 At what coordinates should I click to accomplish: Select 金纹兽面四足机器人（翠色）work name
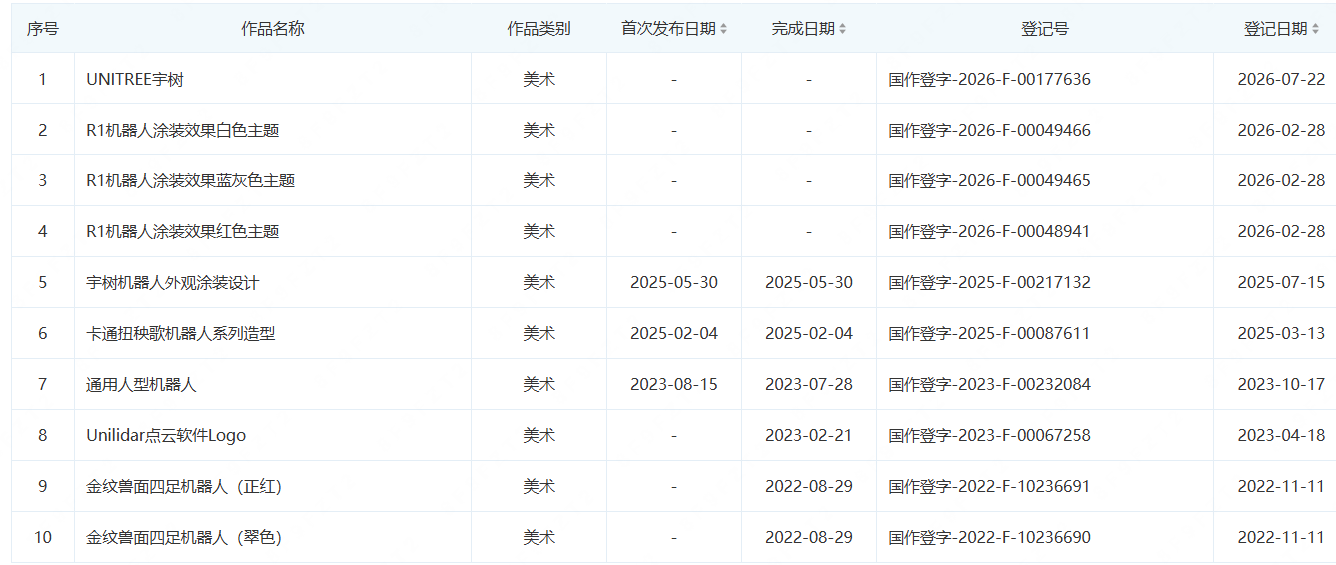[185, 537]
